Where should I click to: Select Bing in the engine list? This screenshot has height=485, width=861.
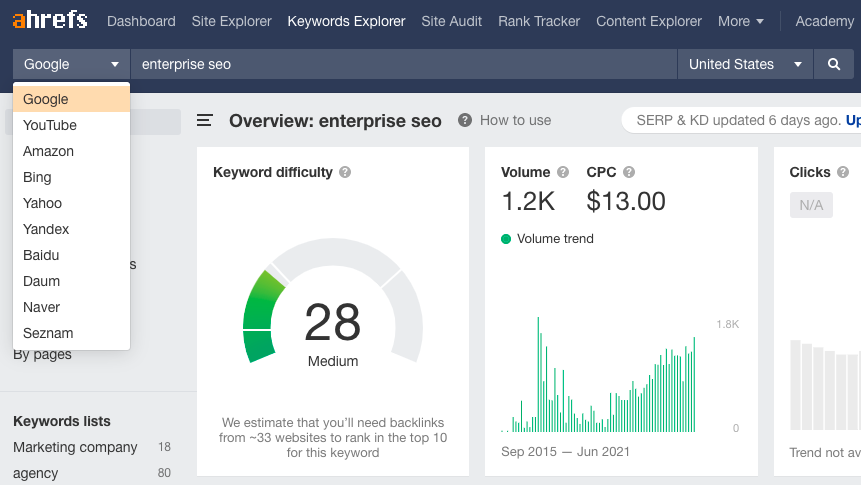click(x=71, y=177)
